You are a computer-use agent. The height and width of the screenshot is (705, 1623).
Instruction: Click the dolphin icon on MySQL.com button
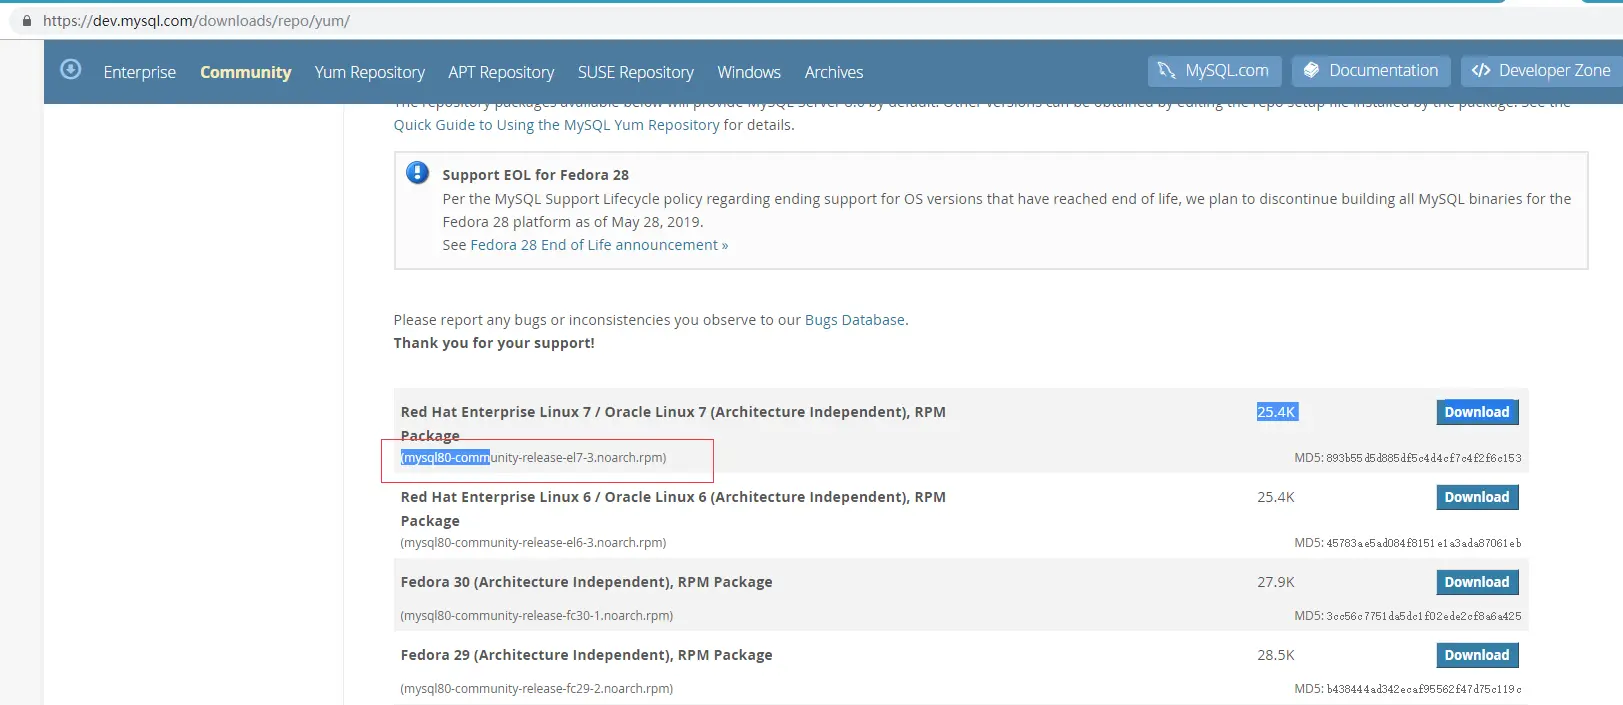[x=1166, y=70]
